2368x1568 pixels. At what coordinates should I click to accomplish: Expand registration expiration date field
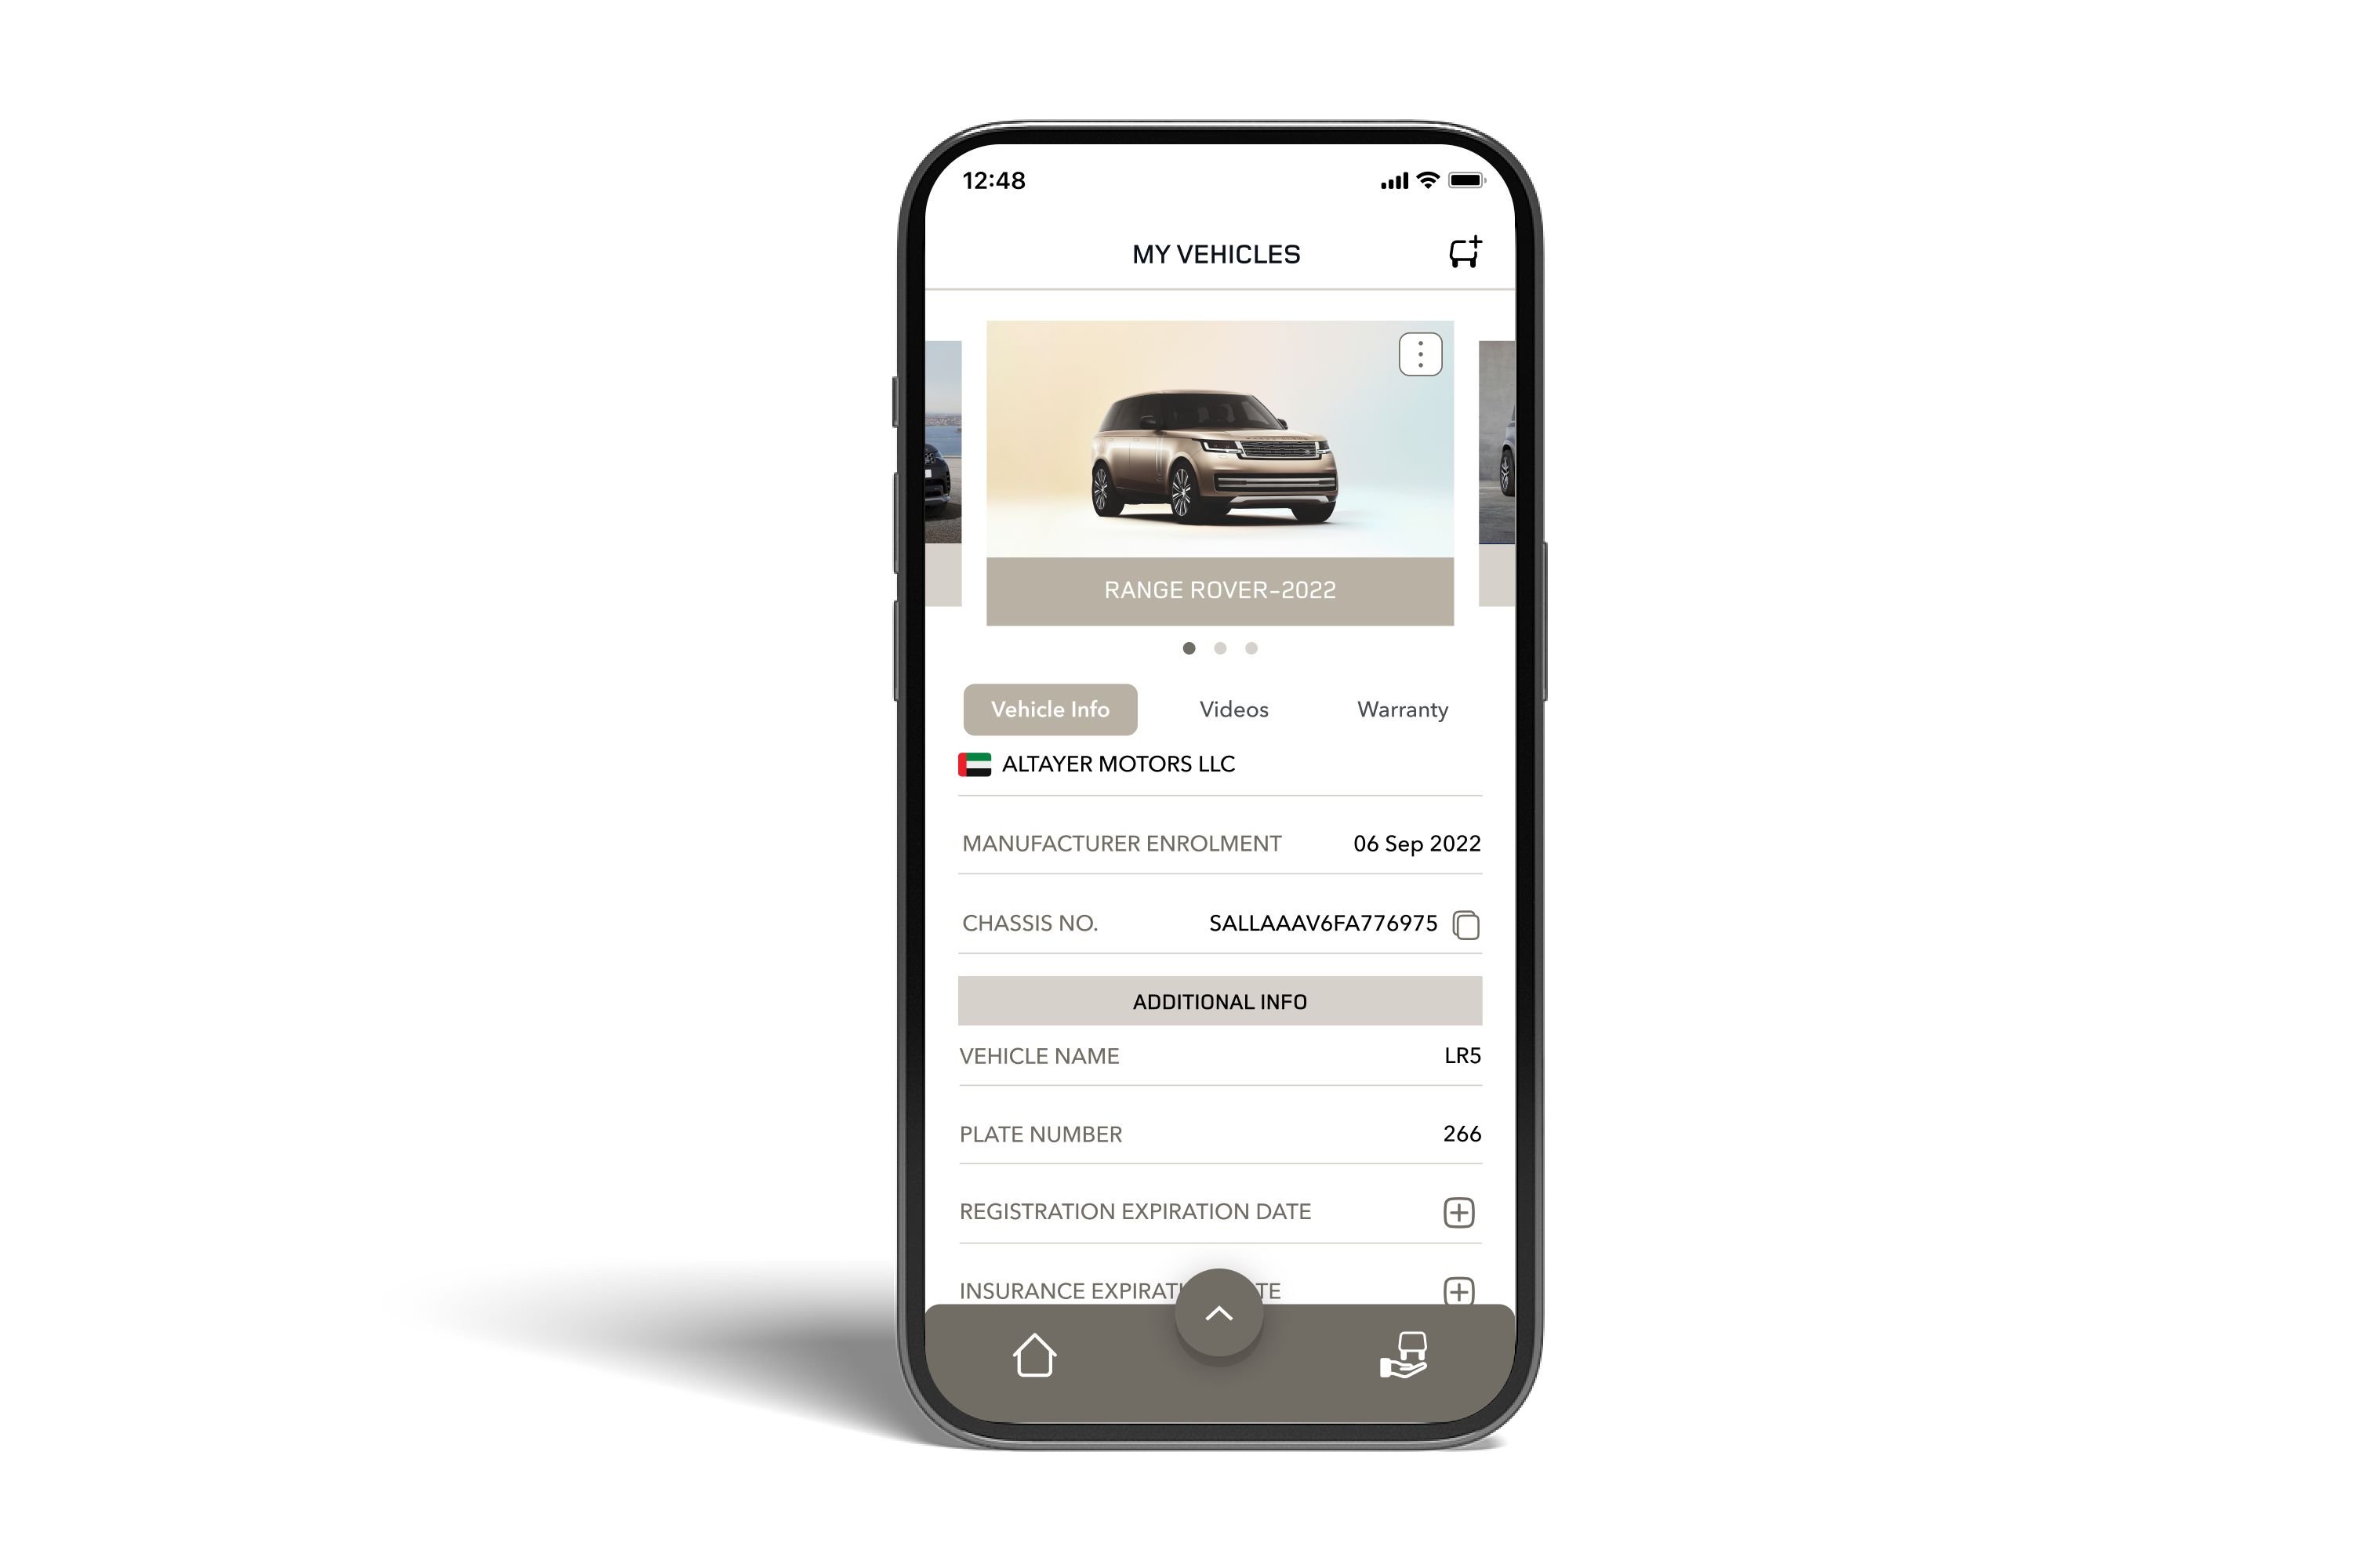point(1458,1211)
